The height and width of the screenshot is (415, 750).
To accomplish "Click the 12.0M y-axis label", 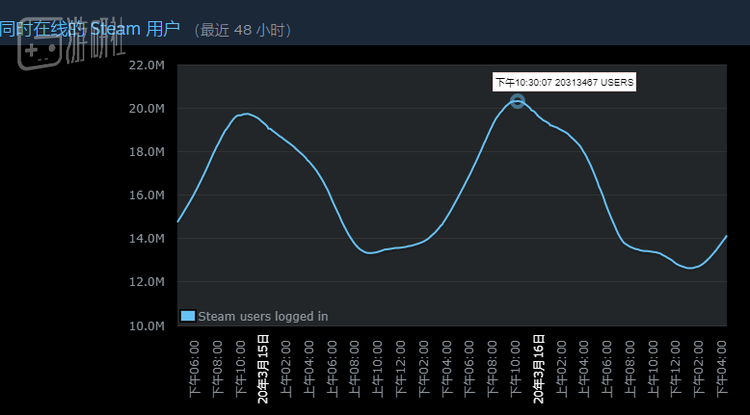I will (146, 282).
